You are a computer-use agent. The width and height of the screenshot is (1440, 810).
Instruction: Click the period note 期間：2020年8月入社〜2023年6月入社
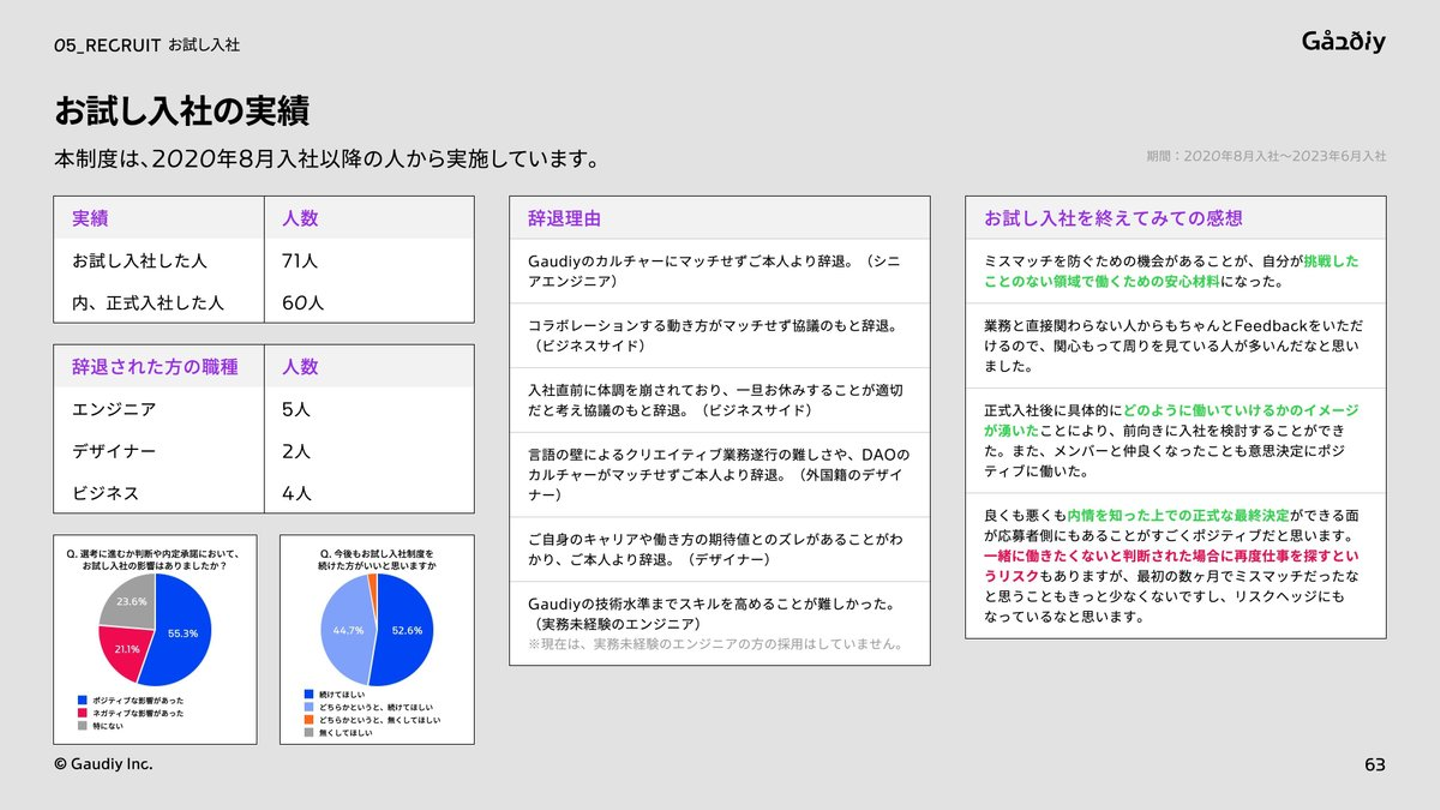pyautogui.click(x=1266, y=156)
